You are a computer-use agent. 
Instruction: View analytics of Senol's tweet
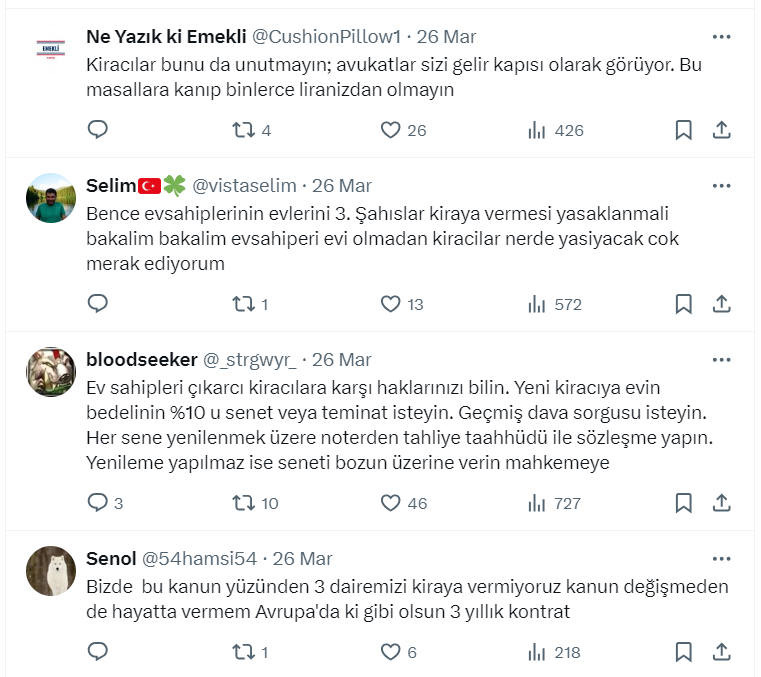click(537, 652)
